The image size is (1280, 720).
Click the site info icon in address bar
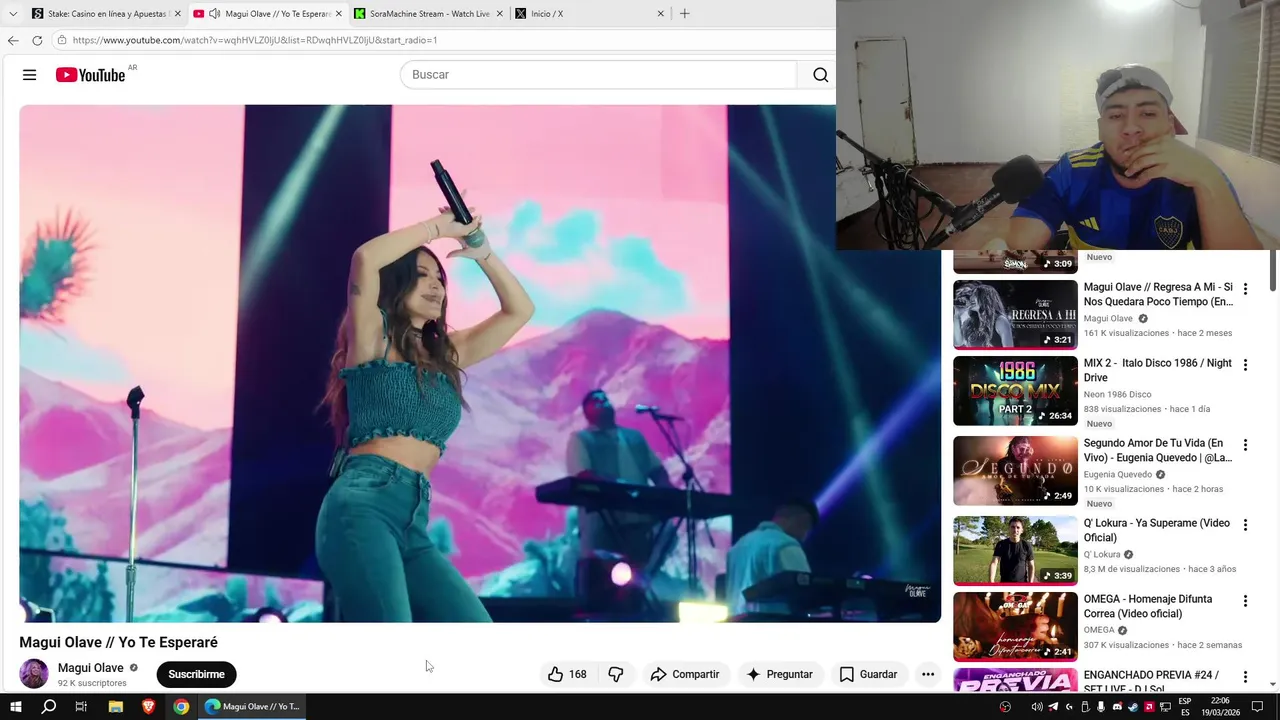point(62,40)
